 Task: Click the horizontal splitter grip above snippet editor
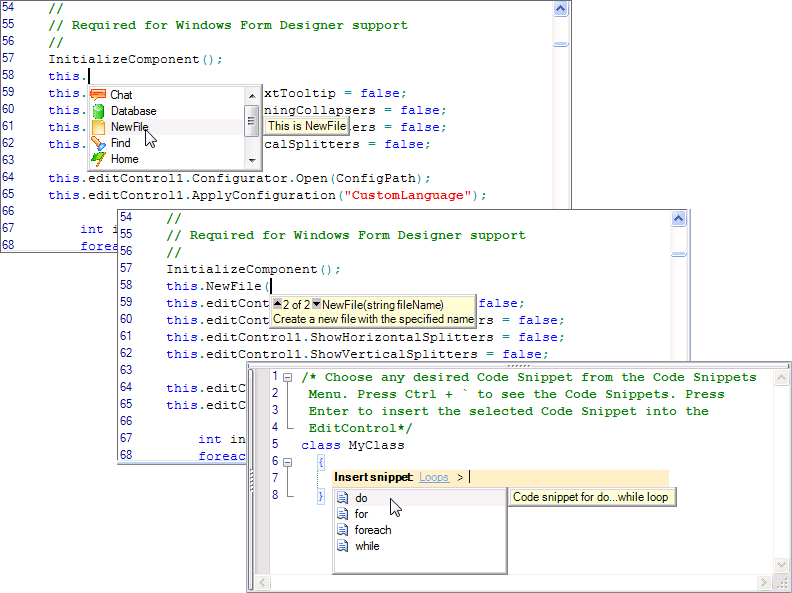(x=519, y=366)
